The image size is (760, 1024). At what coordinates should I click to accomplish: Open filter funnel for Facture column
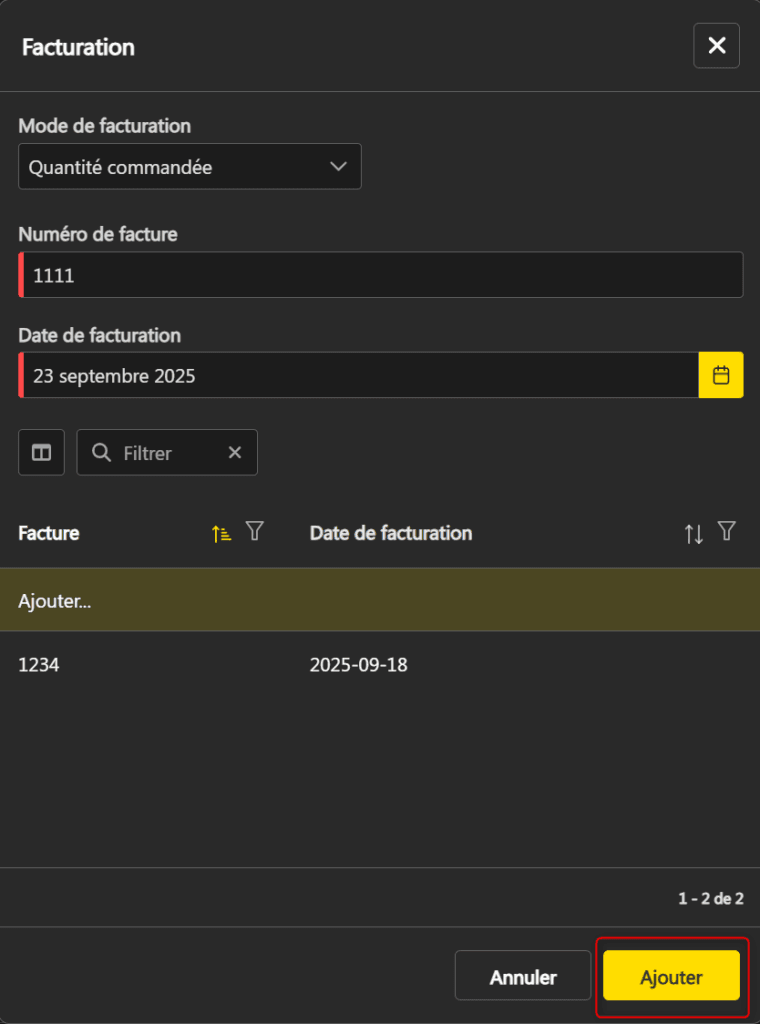coord(255,532)
